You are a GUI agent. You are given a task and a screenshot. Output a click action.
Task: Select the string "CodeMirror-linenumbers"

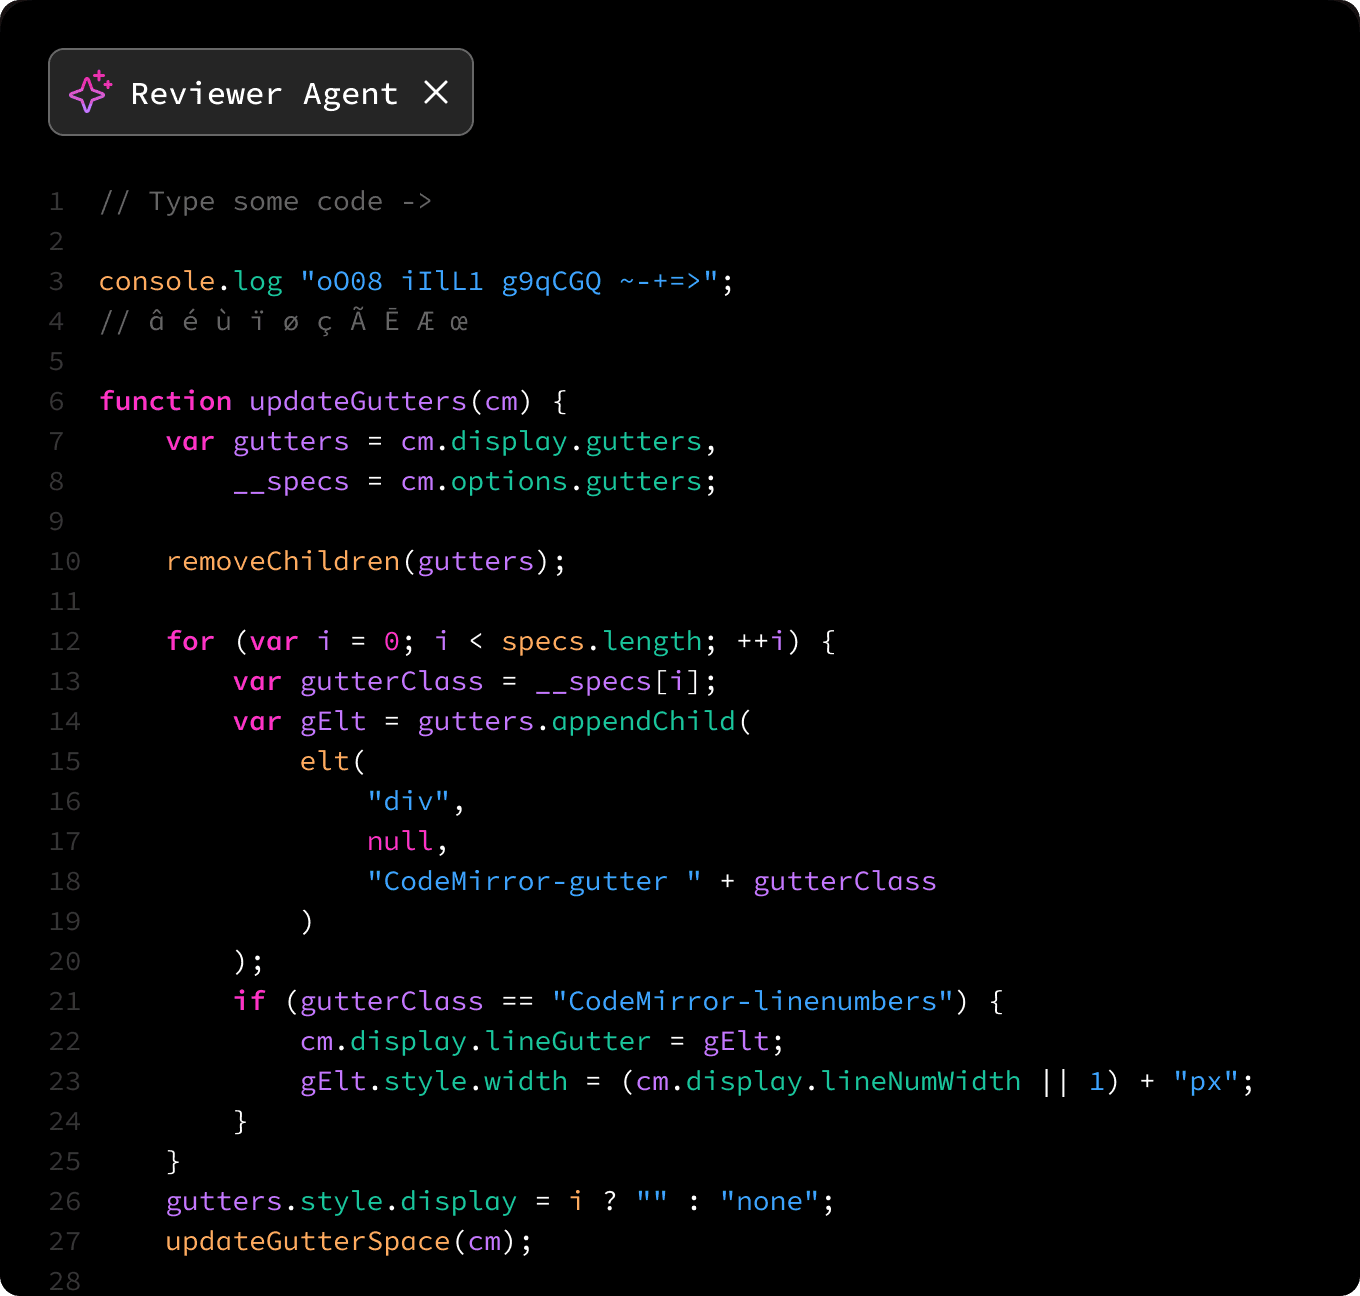754,1001
